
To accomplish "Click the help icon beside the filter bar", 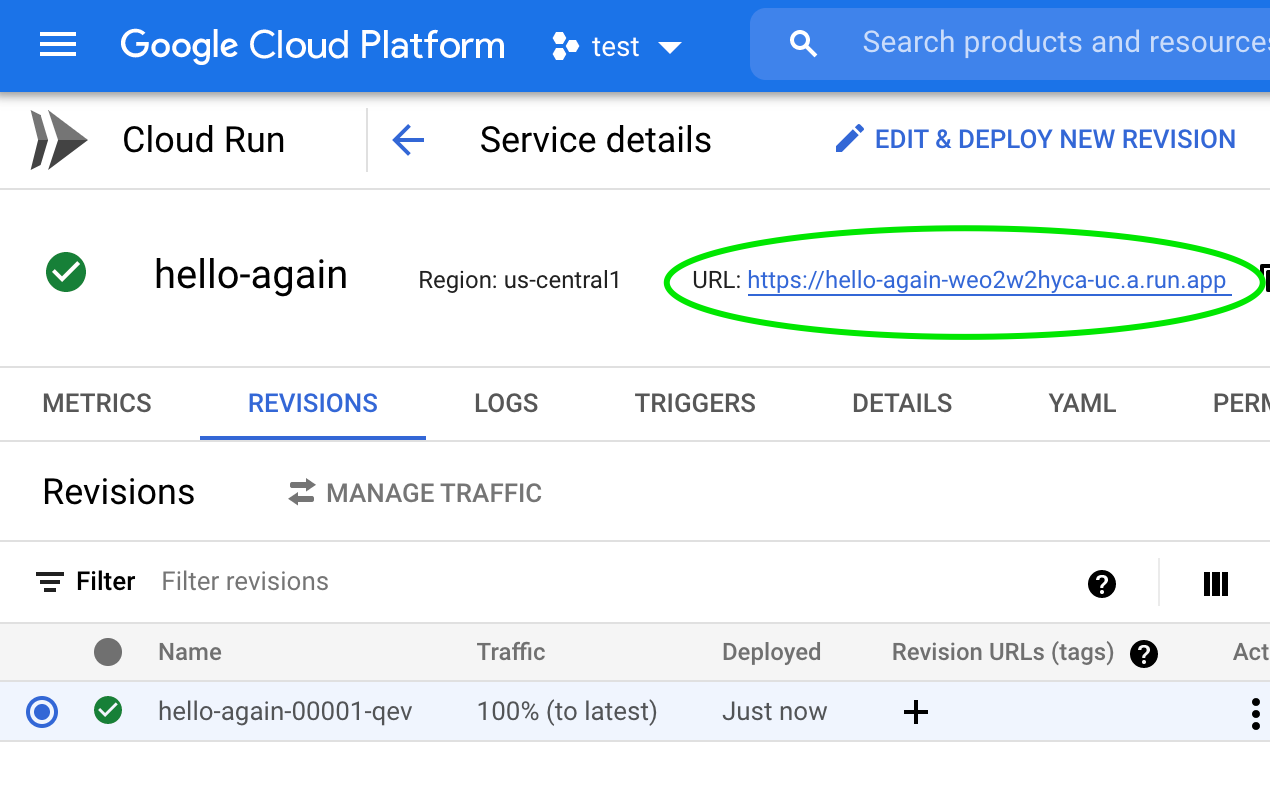I will click(x=1101, y=583).
